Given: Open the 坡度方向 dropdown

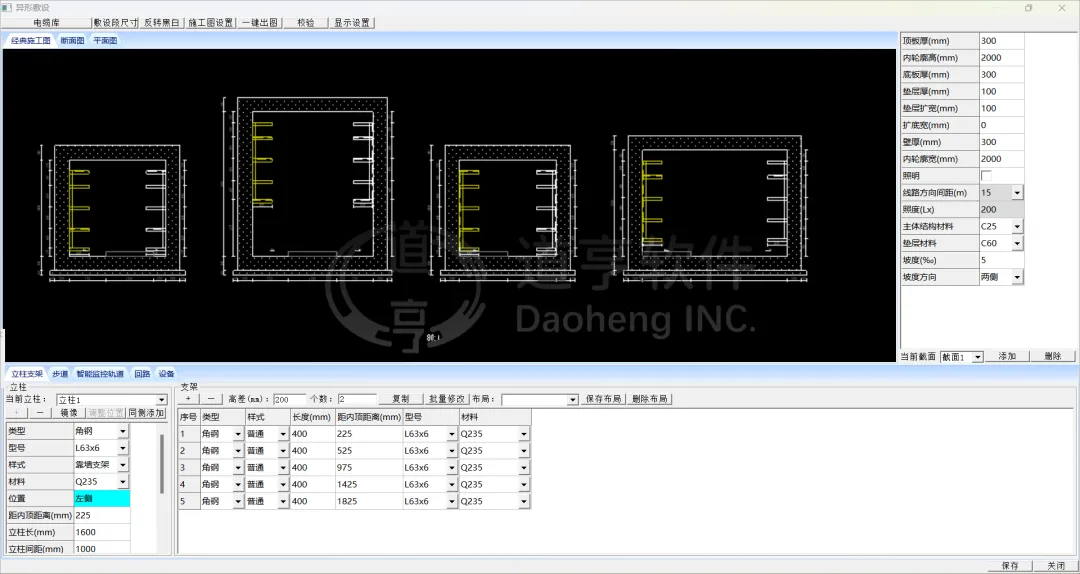Looking at the screenshot, I should 1017,277.
